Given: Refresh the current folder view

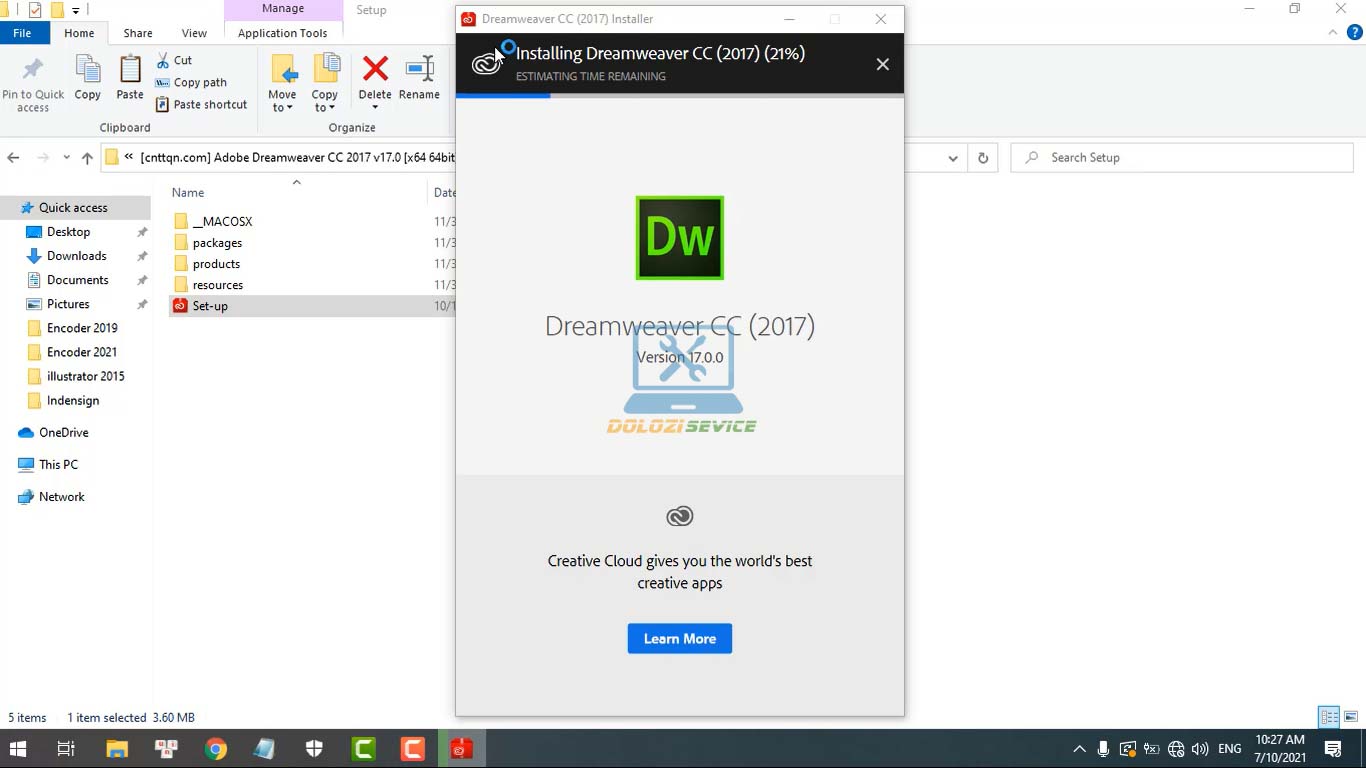Looking at the screenshot, I should [983, 157].
